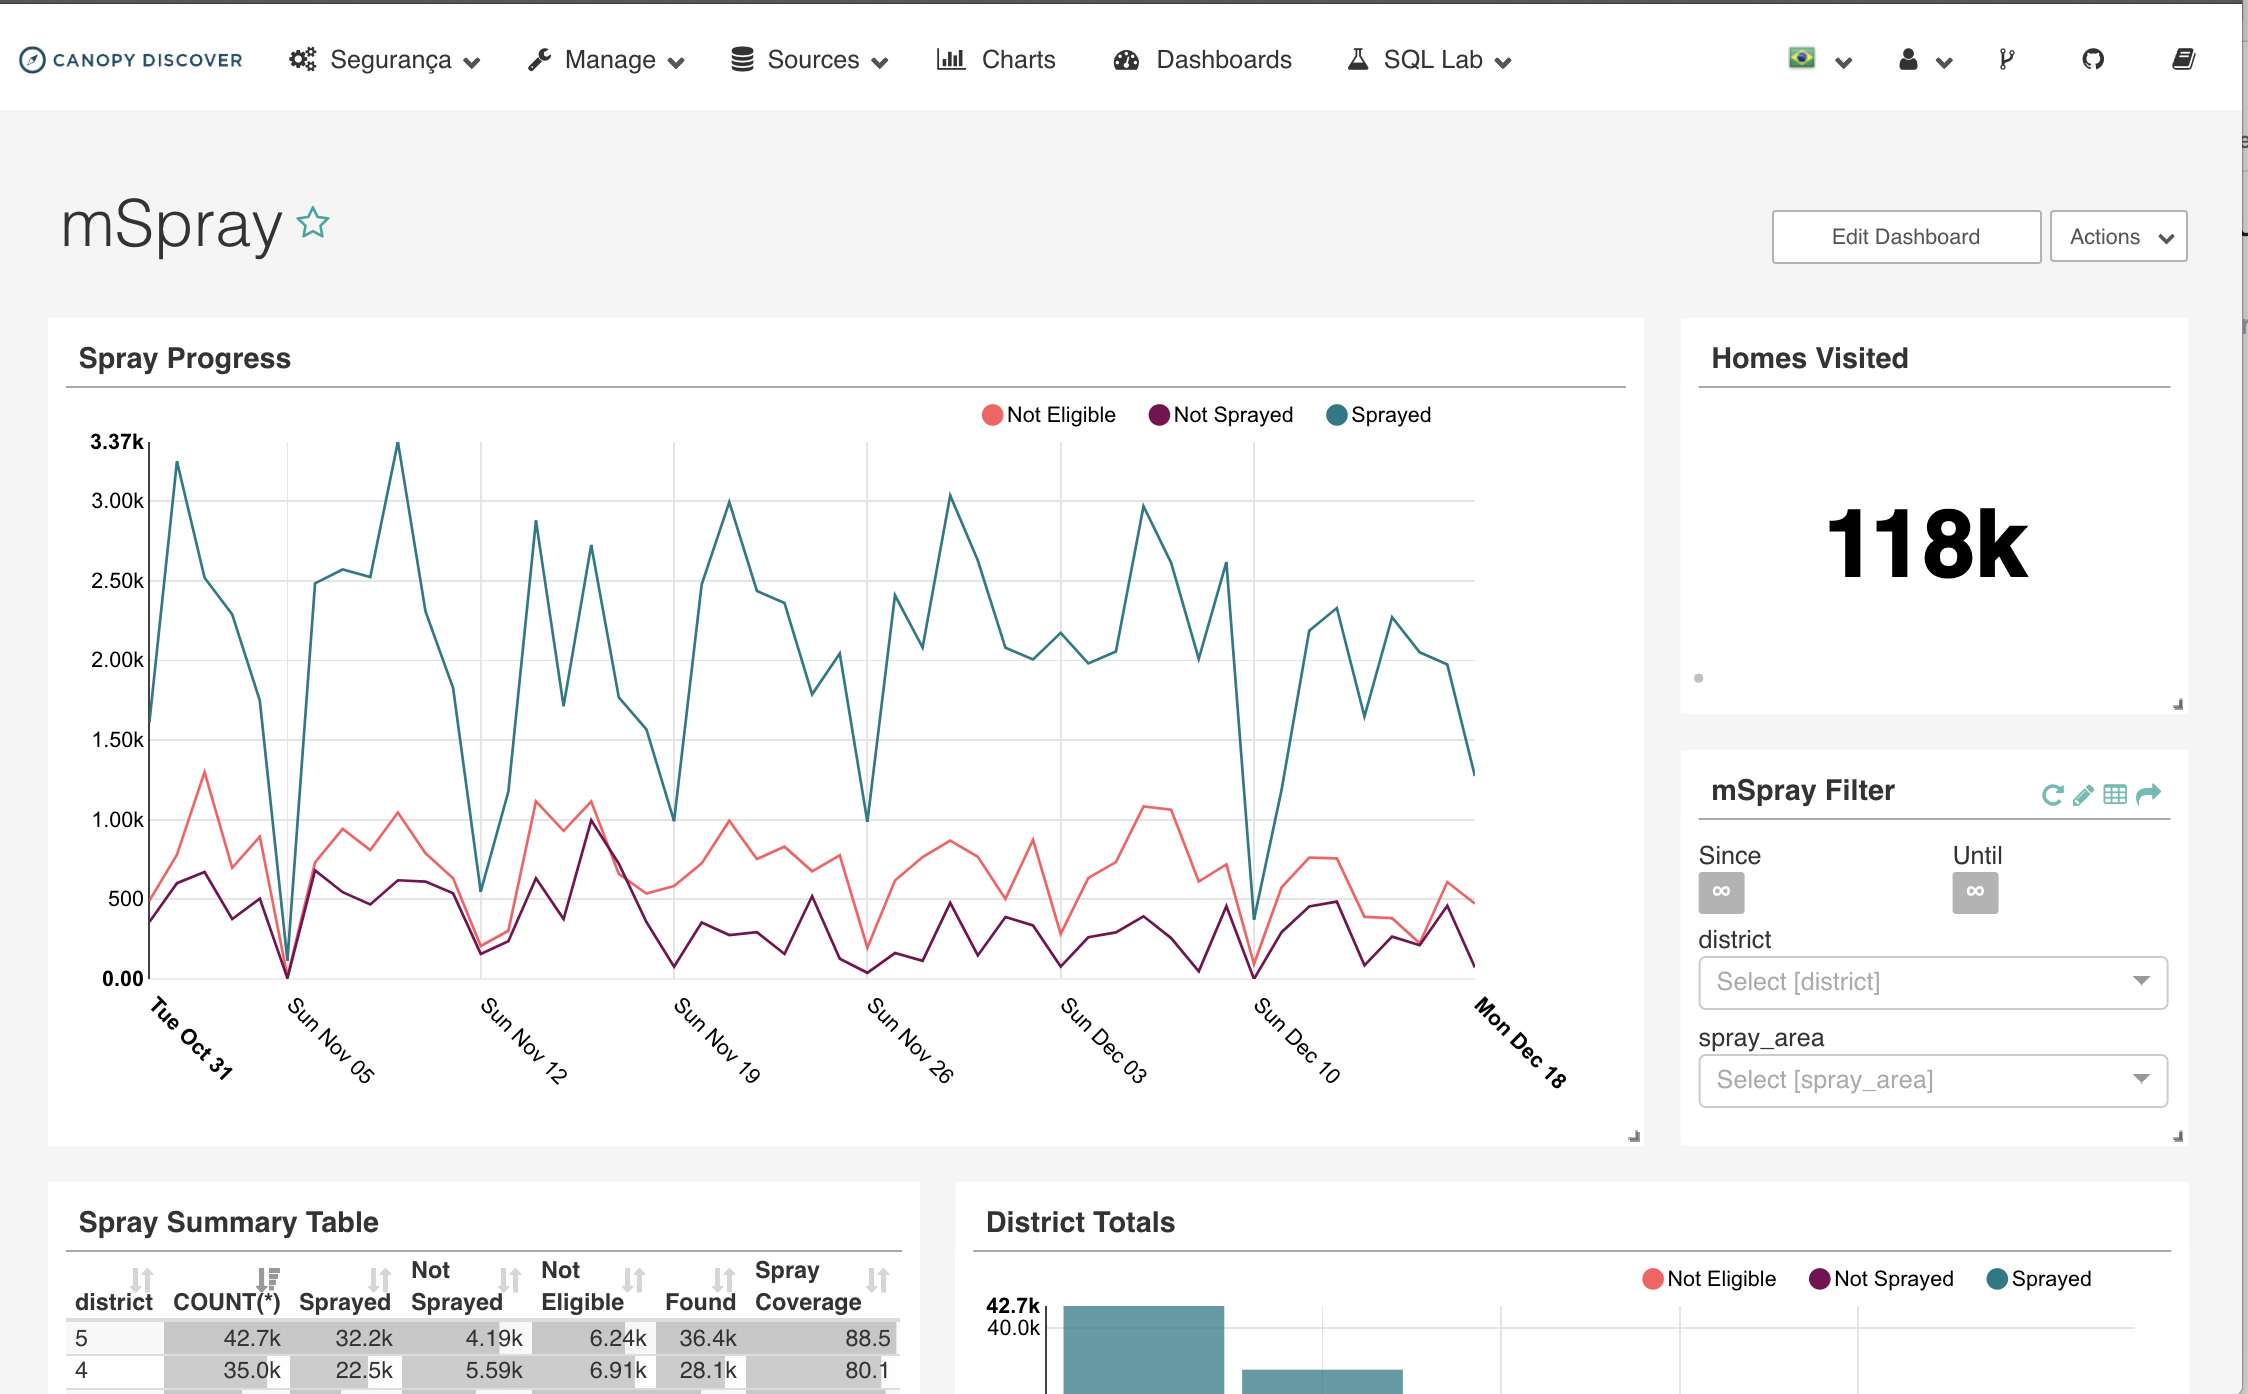Click the user profile icon
Image resolution: width=2248 pixels, height=1394 pixels.
1908,60
